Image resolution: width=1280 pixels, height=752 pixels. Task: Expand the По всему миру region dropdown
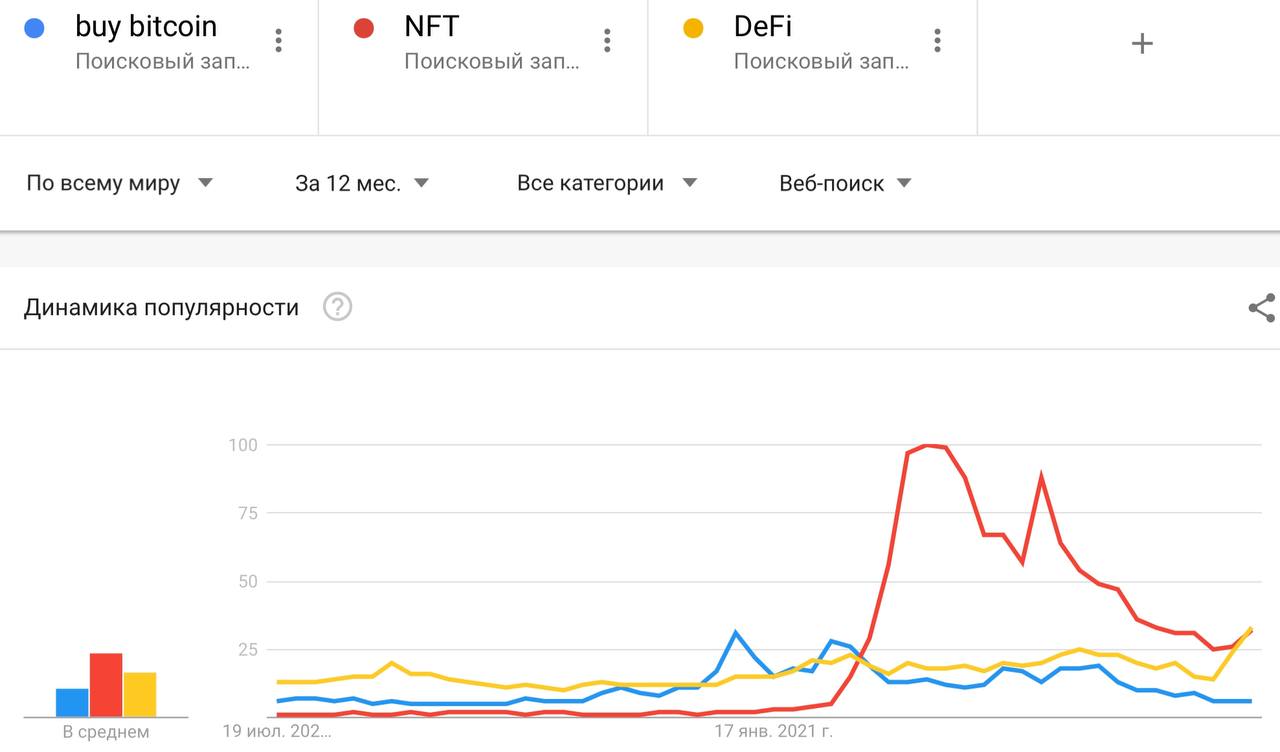tap(120, 183)
